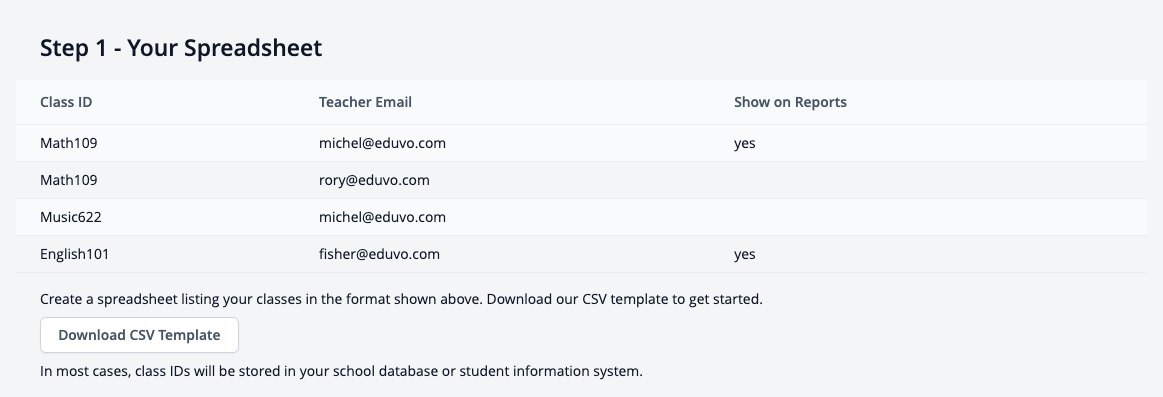
Task: Select the Teacher Email column header
Action: (365, 102)
